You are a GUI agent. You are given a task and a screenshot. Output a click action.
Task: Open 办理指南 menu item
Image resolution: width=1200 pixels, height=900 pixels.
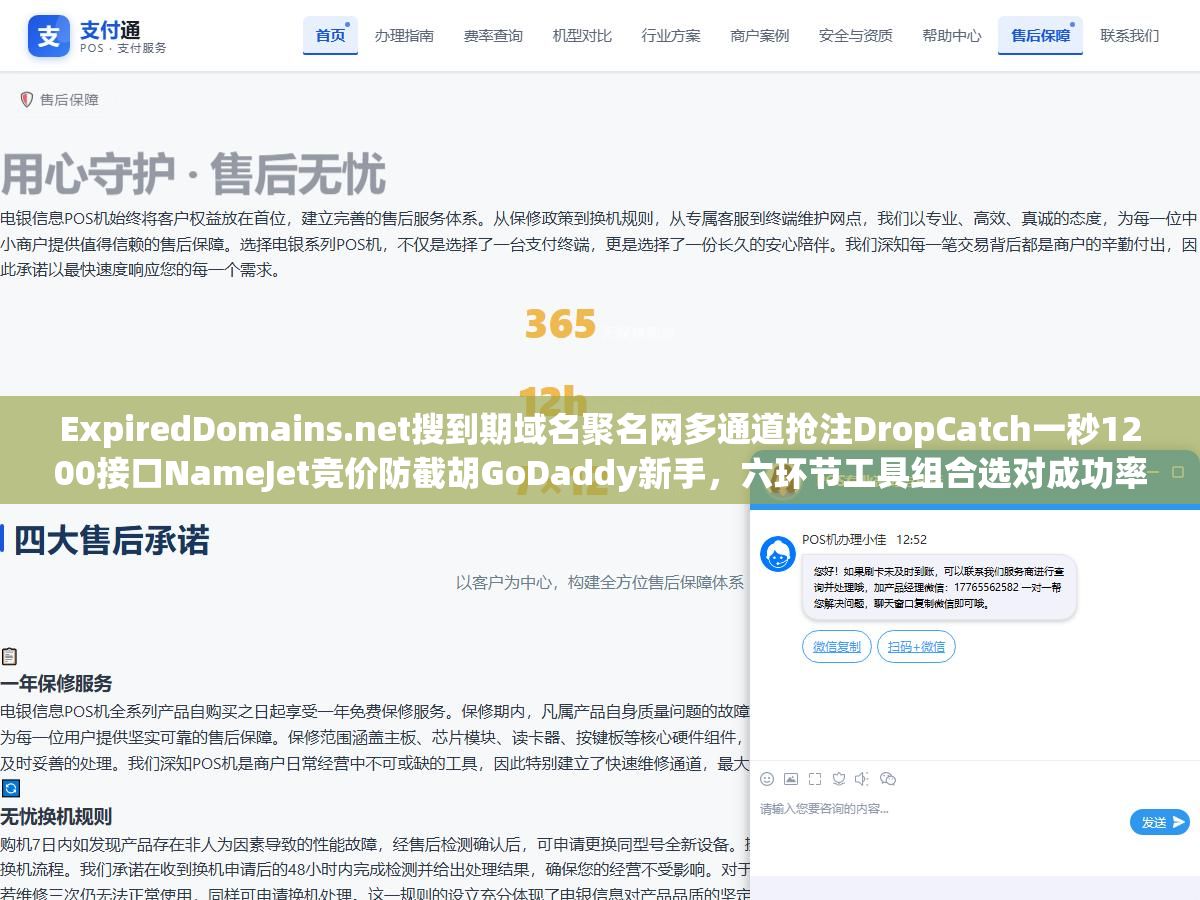click(404, 35)
